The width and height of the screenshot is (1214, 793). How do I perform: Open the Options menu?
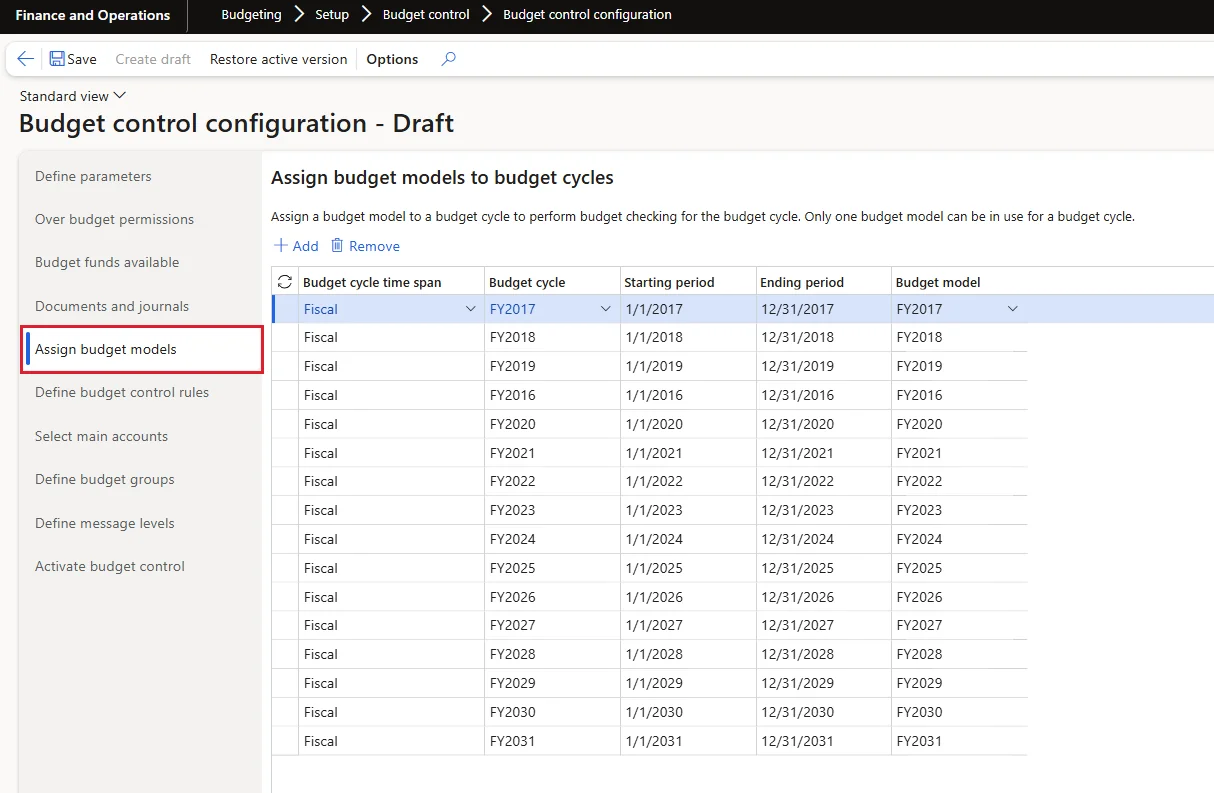click(392, 59)
